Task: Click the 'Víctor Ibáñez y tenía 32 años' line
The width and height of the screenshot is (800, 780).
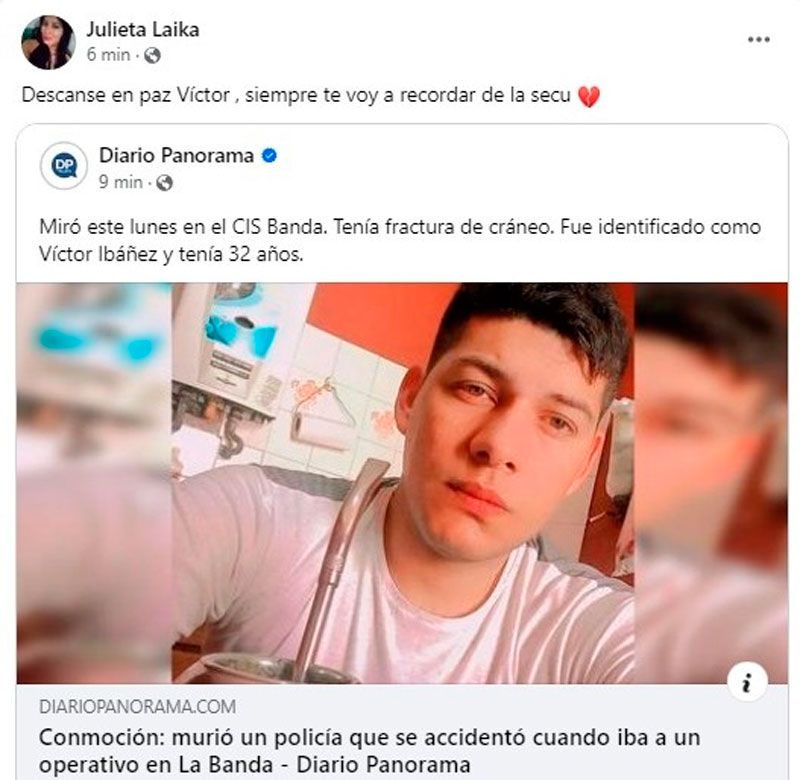Action: [171, 255]
